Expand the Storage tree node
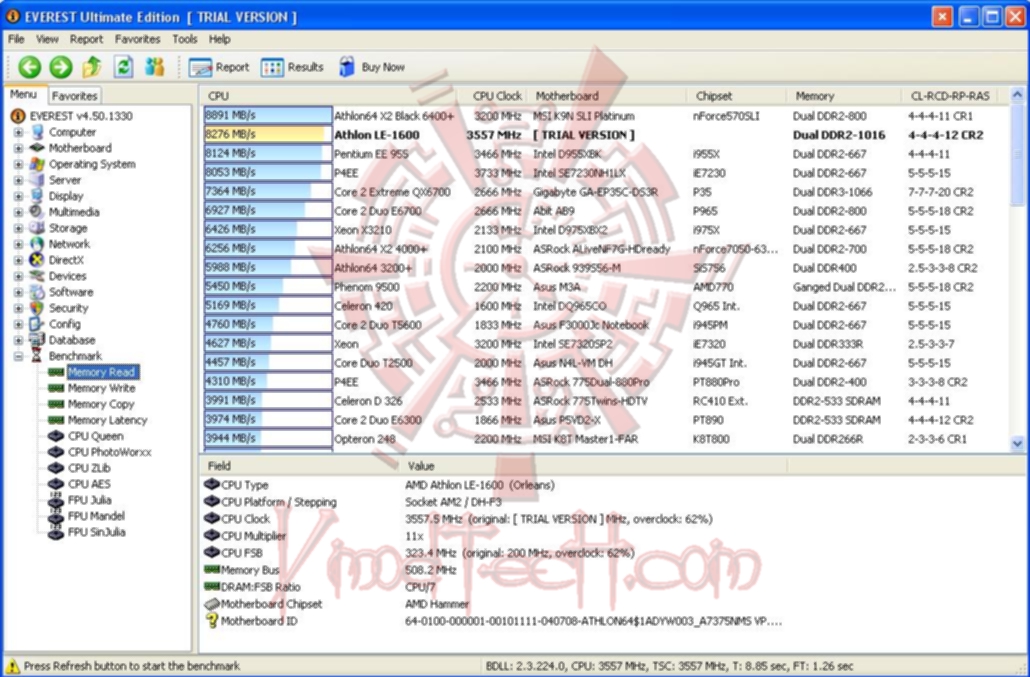The width and height of the screenshot is (1030, 677). pyautogui.click(x=18, y=228)
